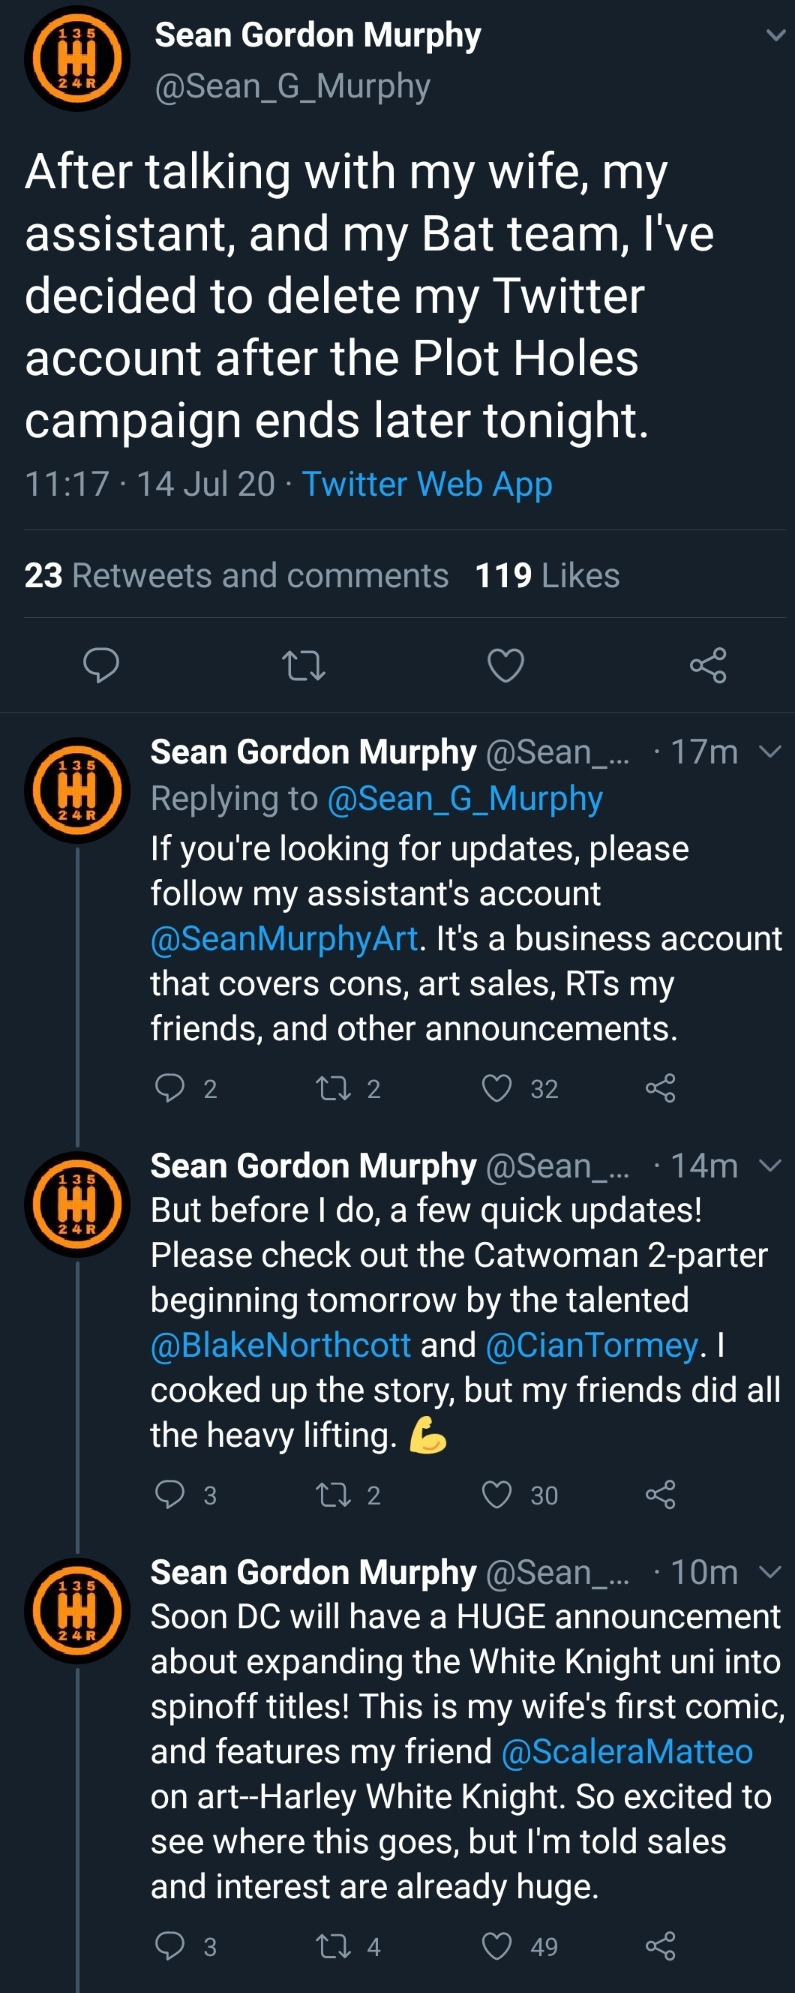This screenshot has height=1993, width=795.
Task: Share the Harley White Knight tweet
Action: (x=661, y=1946)
